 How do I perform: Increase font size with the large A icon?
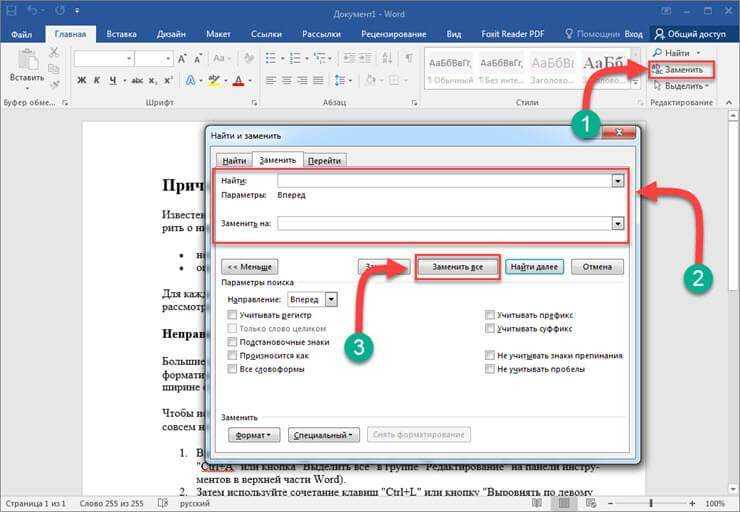(182, 59)
